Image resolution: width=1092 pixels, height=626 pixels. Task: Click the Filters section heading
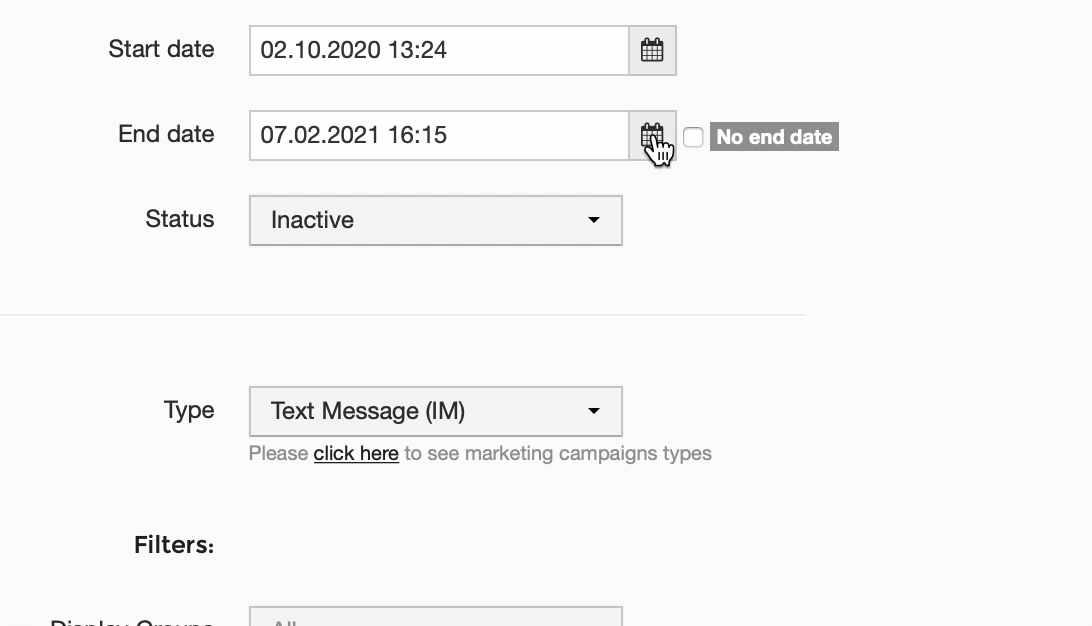click(174, 545)
